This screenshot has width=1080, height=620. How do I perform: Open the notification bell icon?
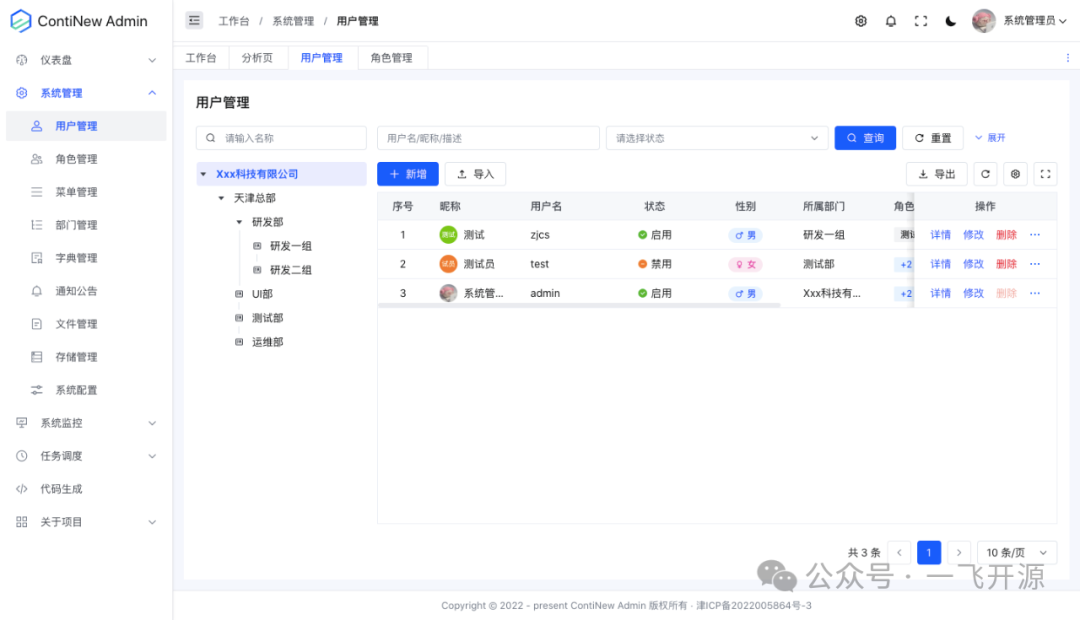tap(890, 20)
